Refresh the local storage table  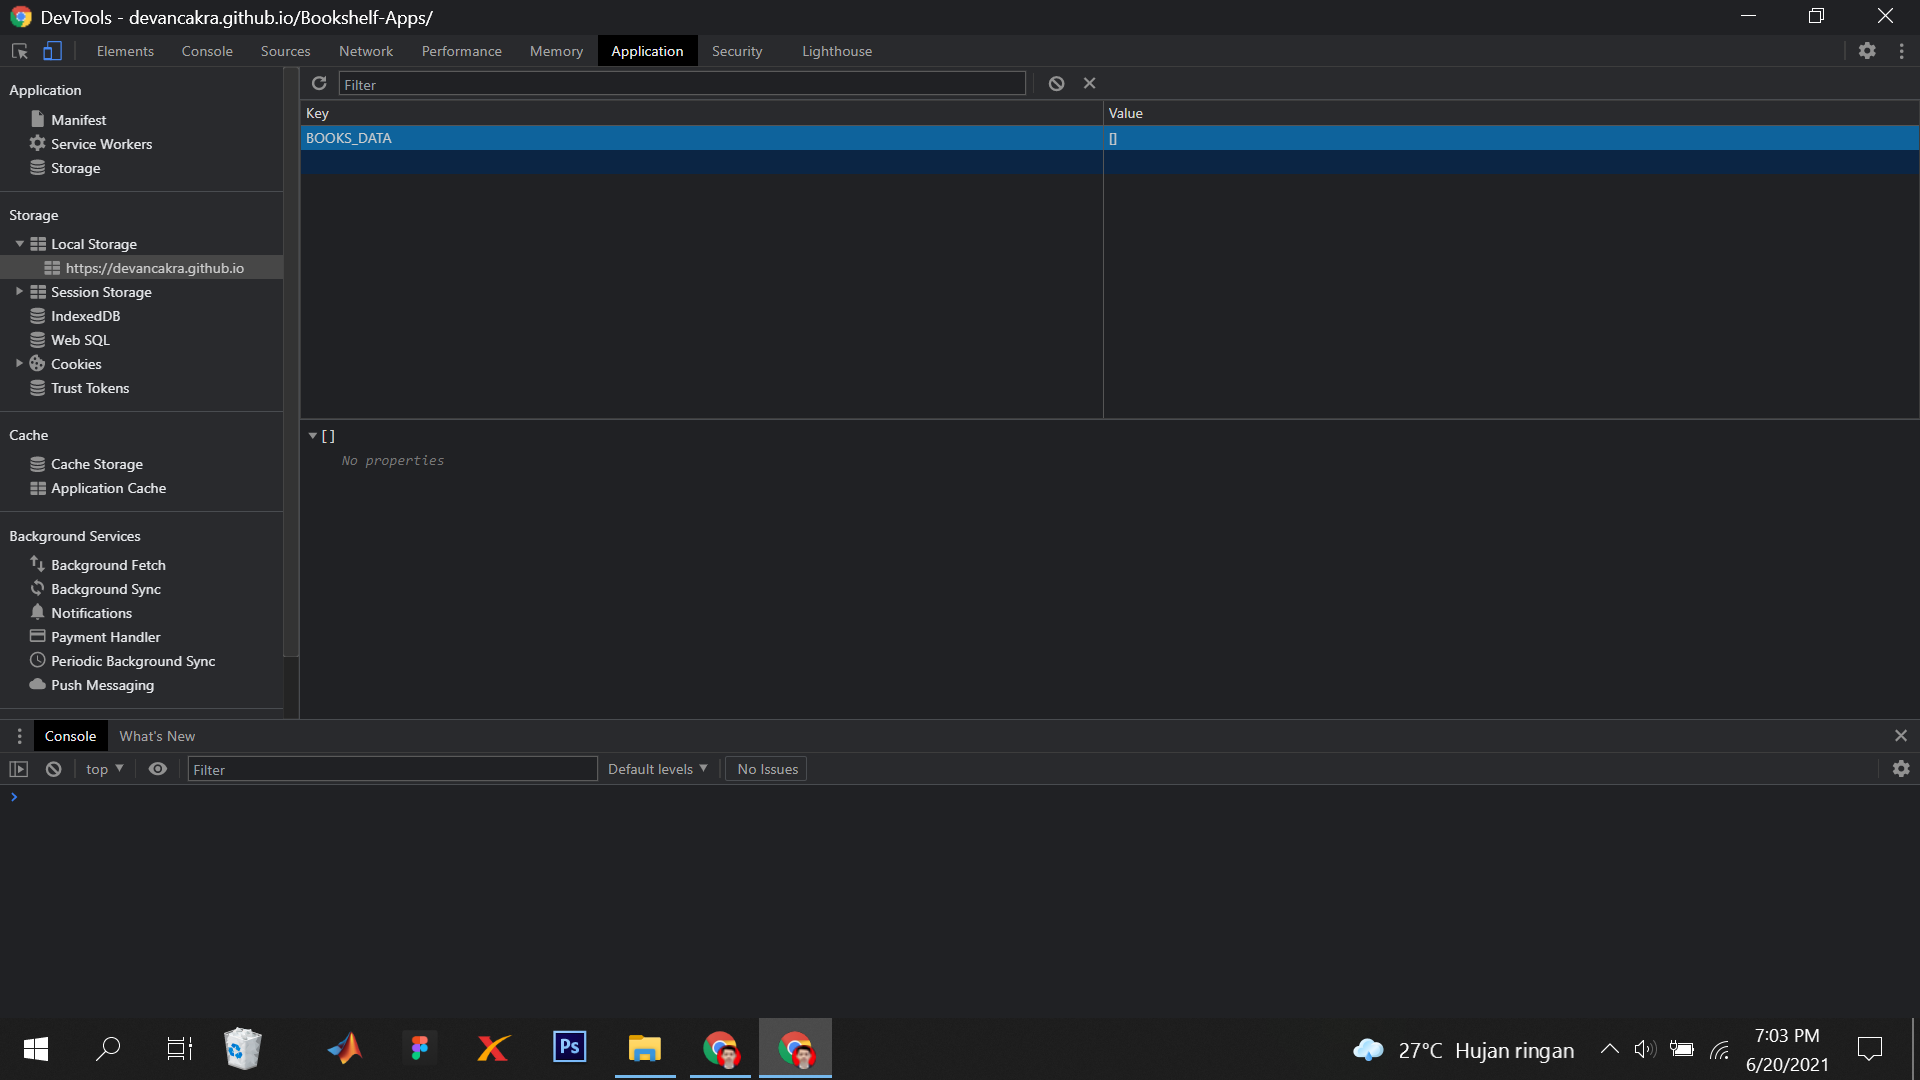point(319,84)
